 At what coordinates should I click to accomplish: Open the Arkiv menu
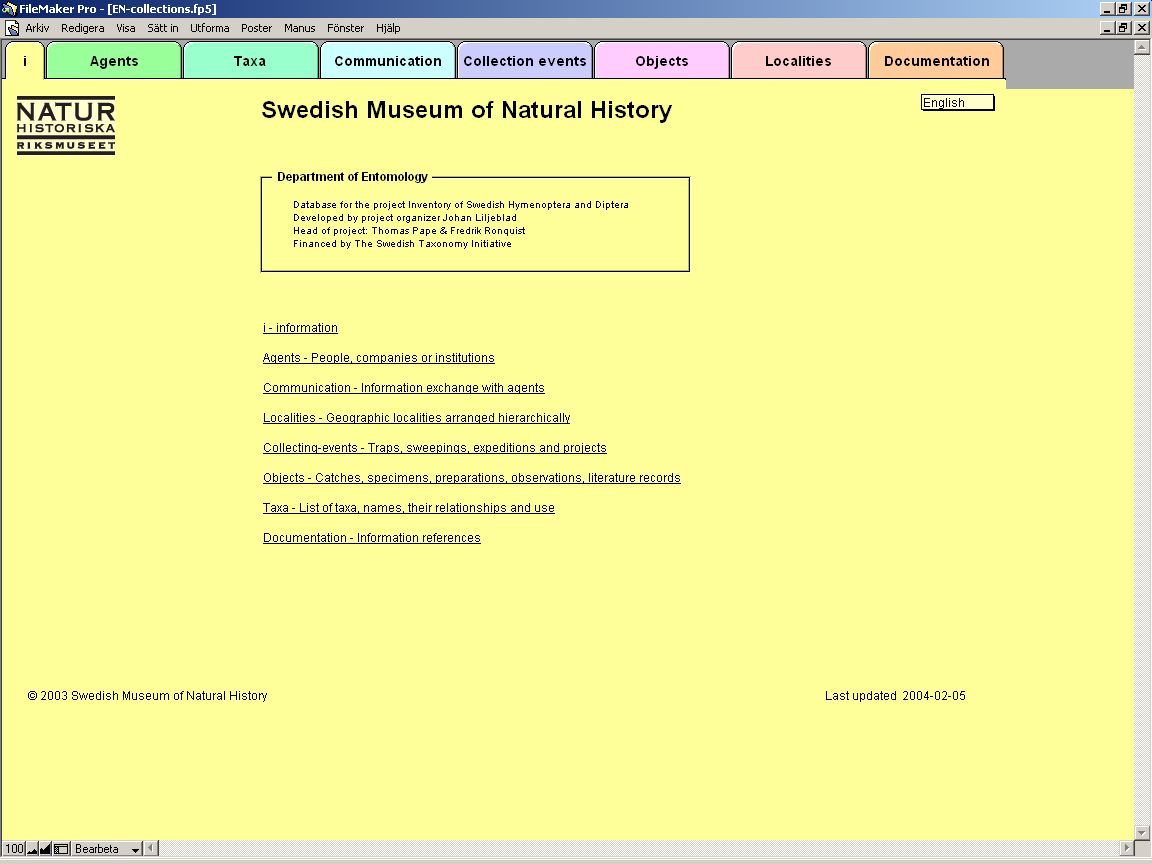point(37,28)
